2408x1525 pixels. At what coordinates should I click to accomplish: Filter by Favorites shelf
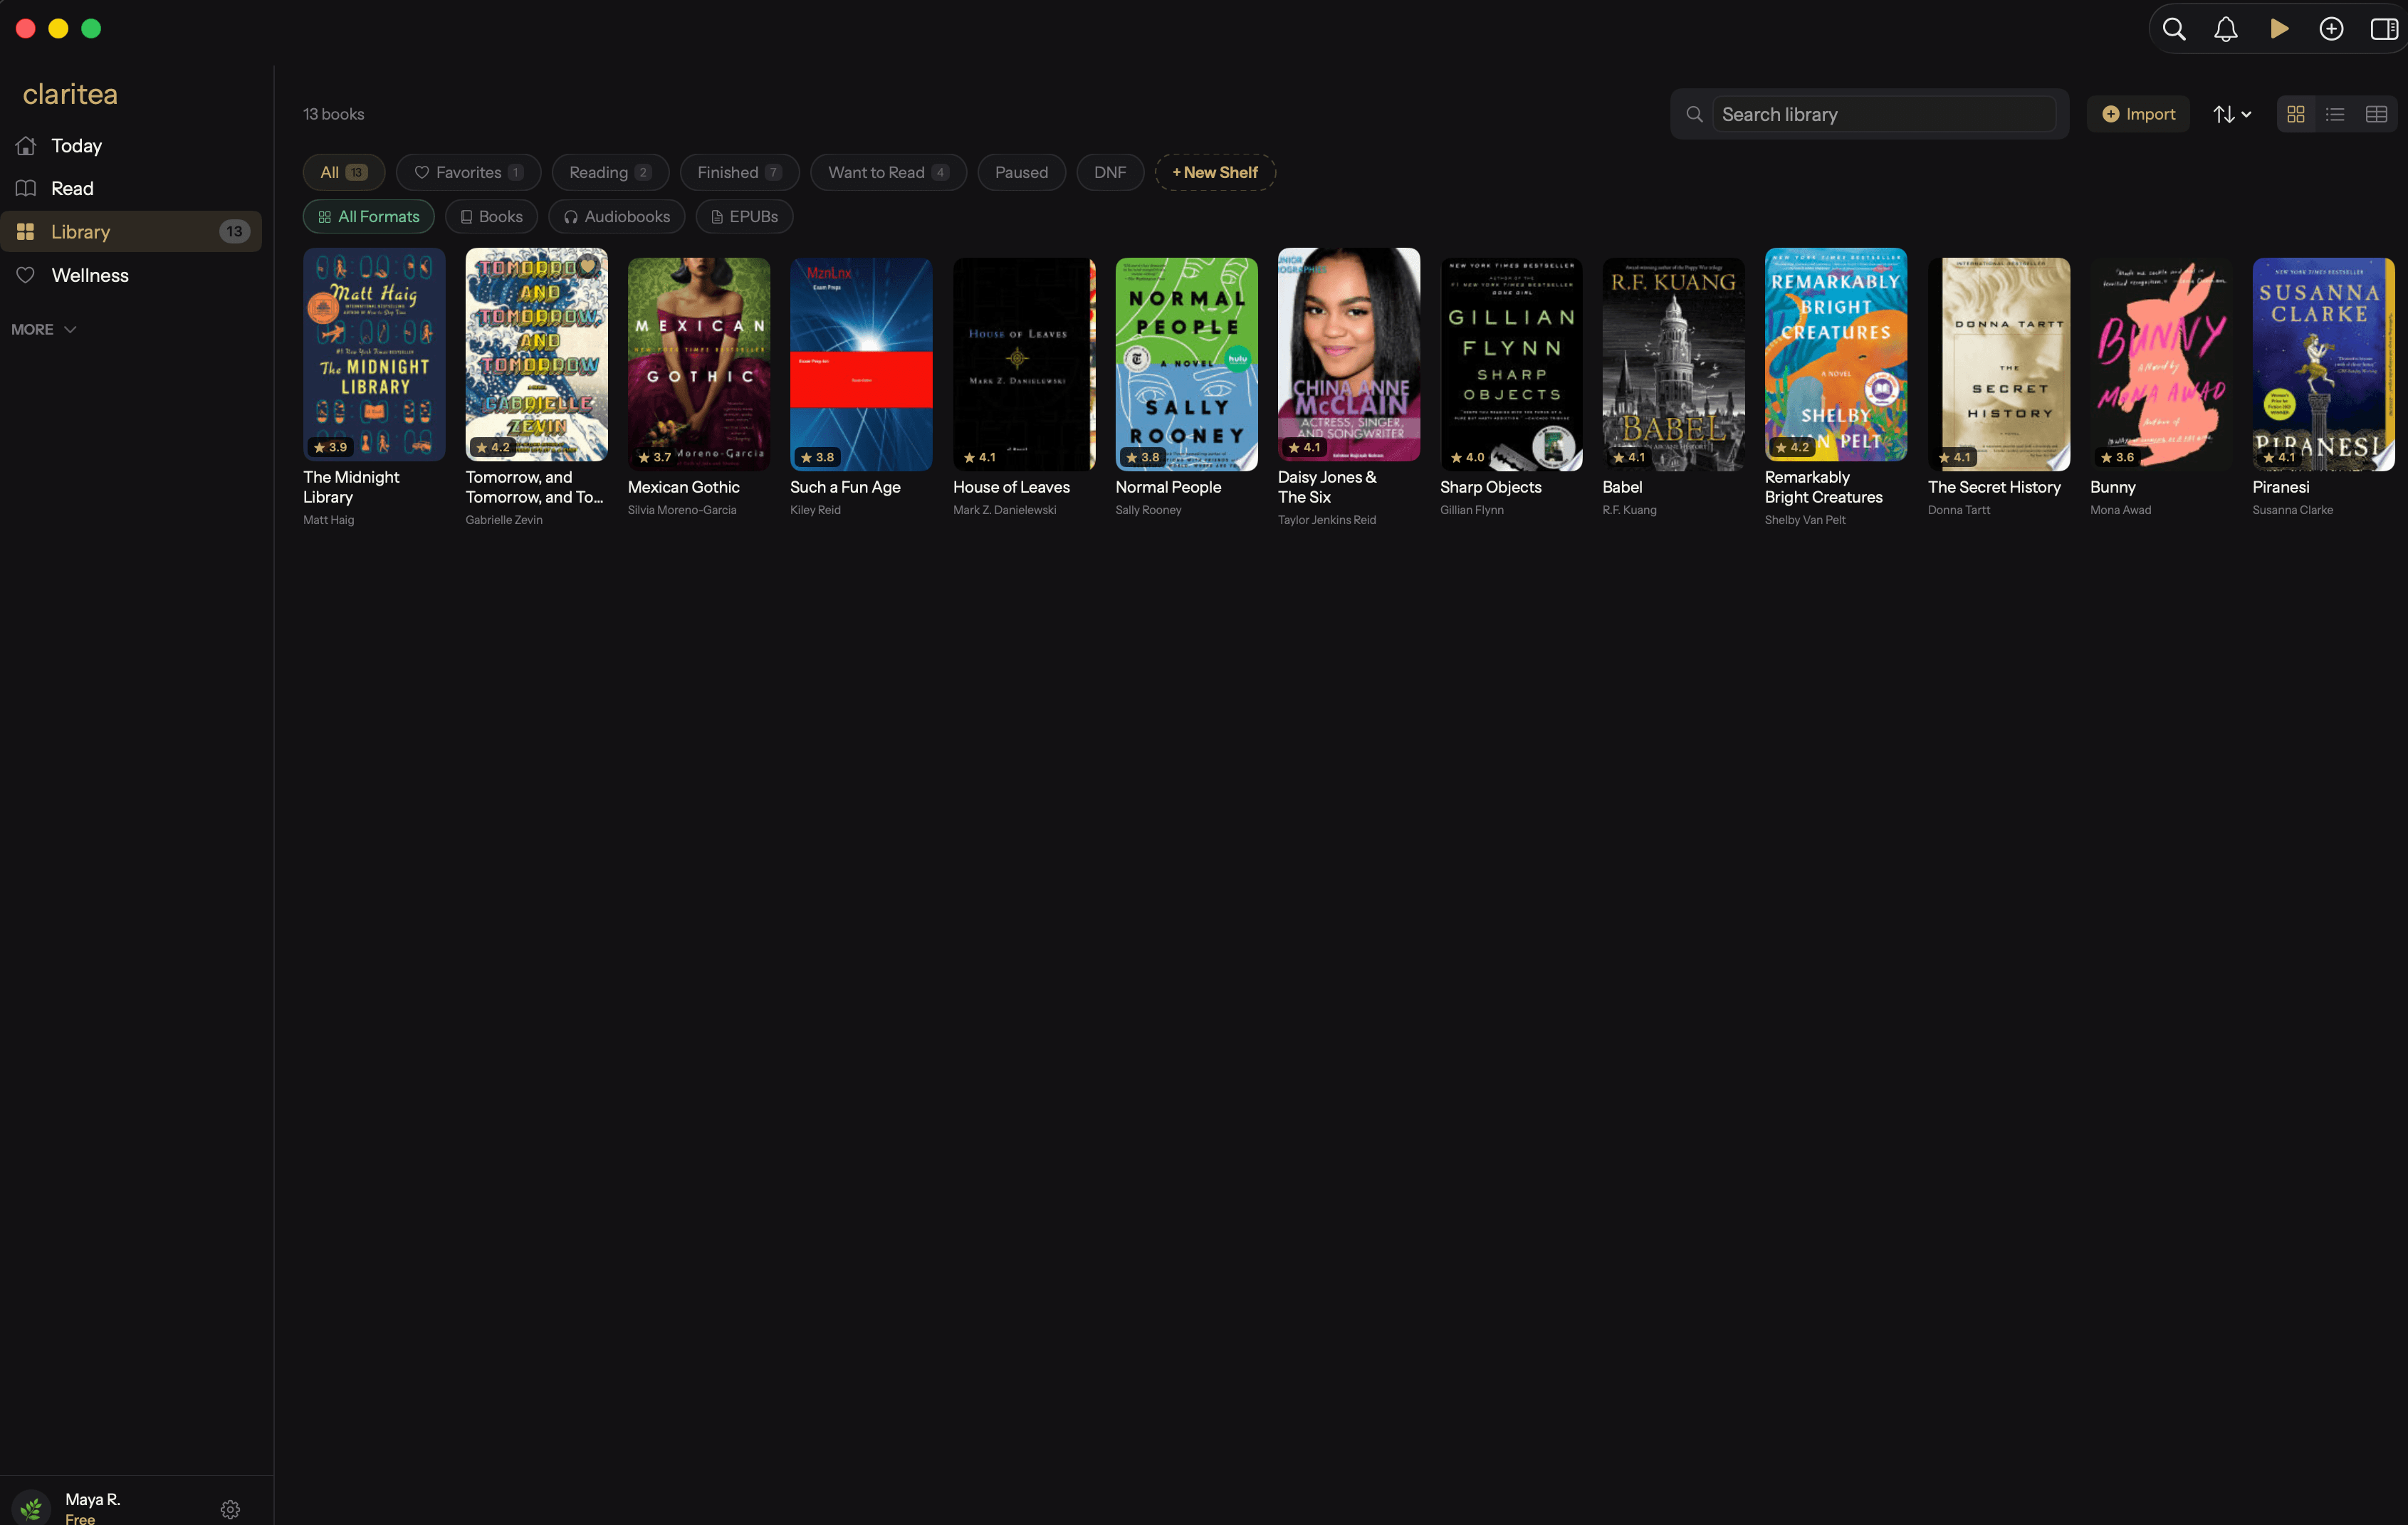point(468,173)
